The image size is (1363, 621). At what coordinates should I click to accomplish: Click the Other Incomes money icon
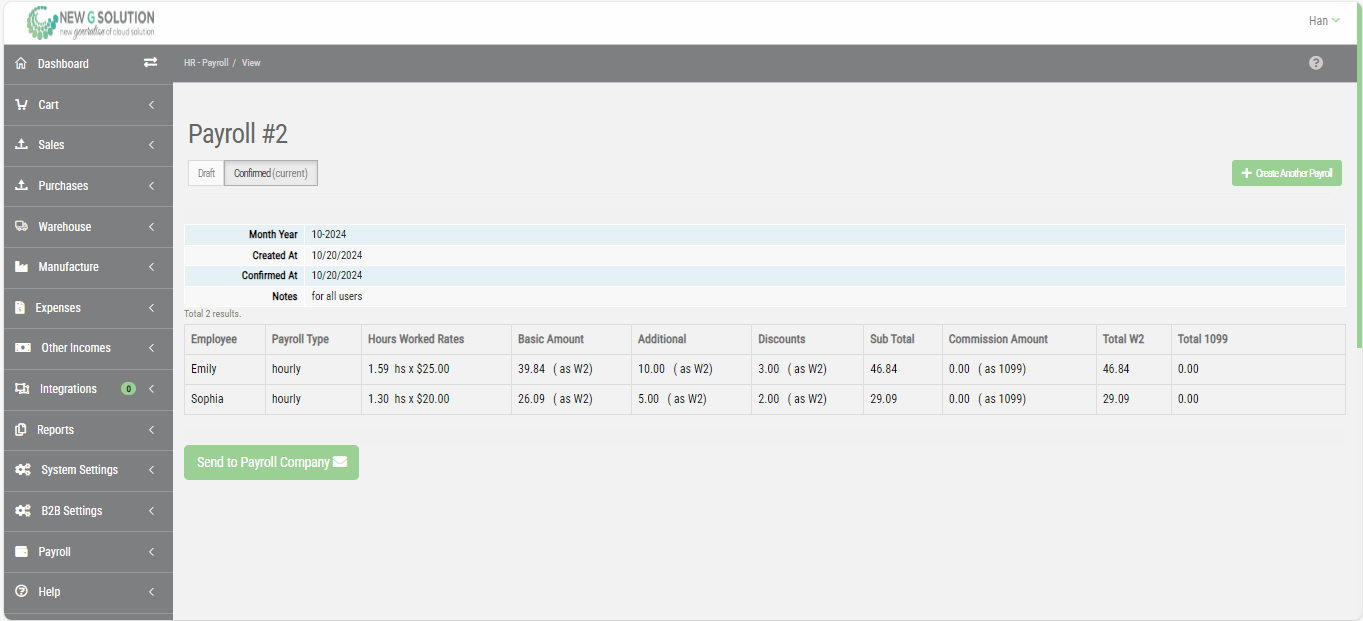[22, 348]
